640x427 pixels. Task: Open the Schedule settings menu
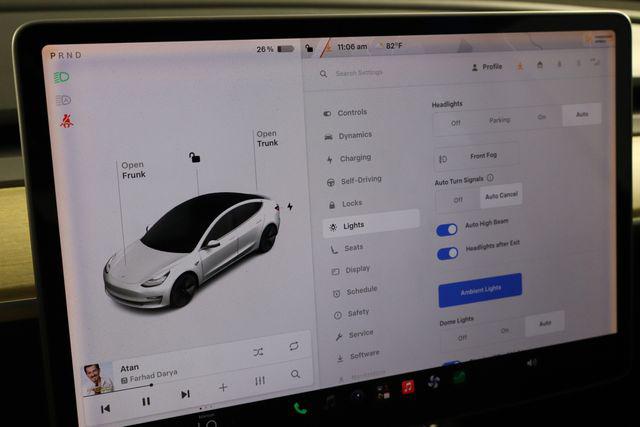pos(355,291)
